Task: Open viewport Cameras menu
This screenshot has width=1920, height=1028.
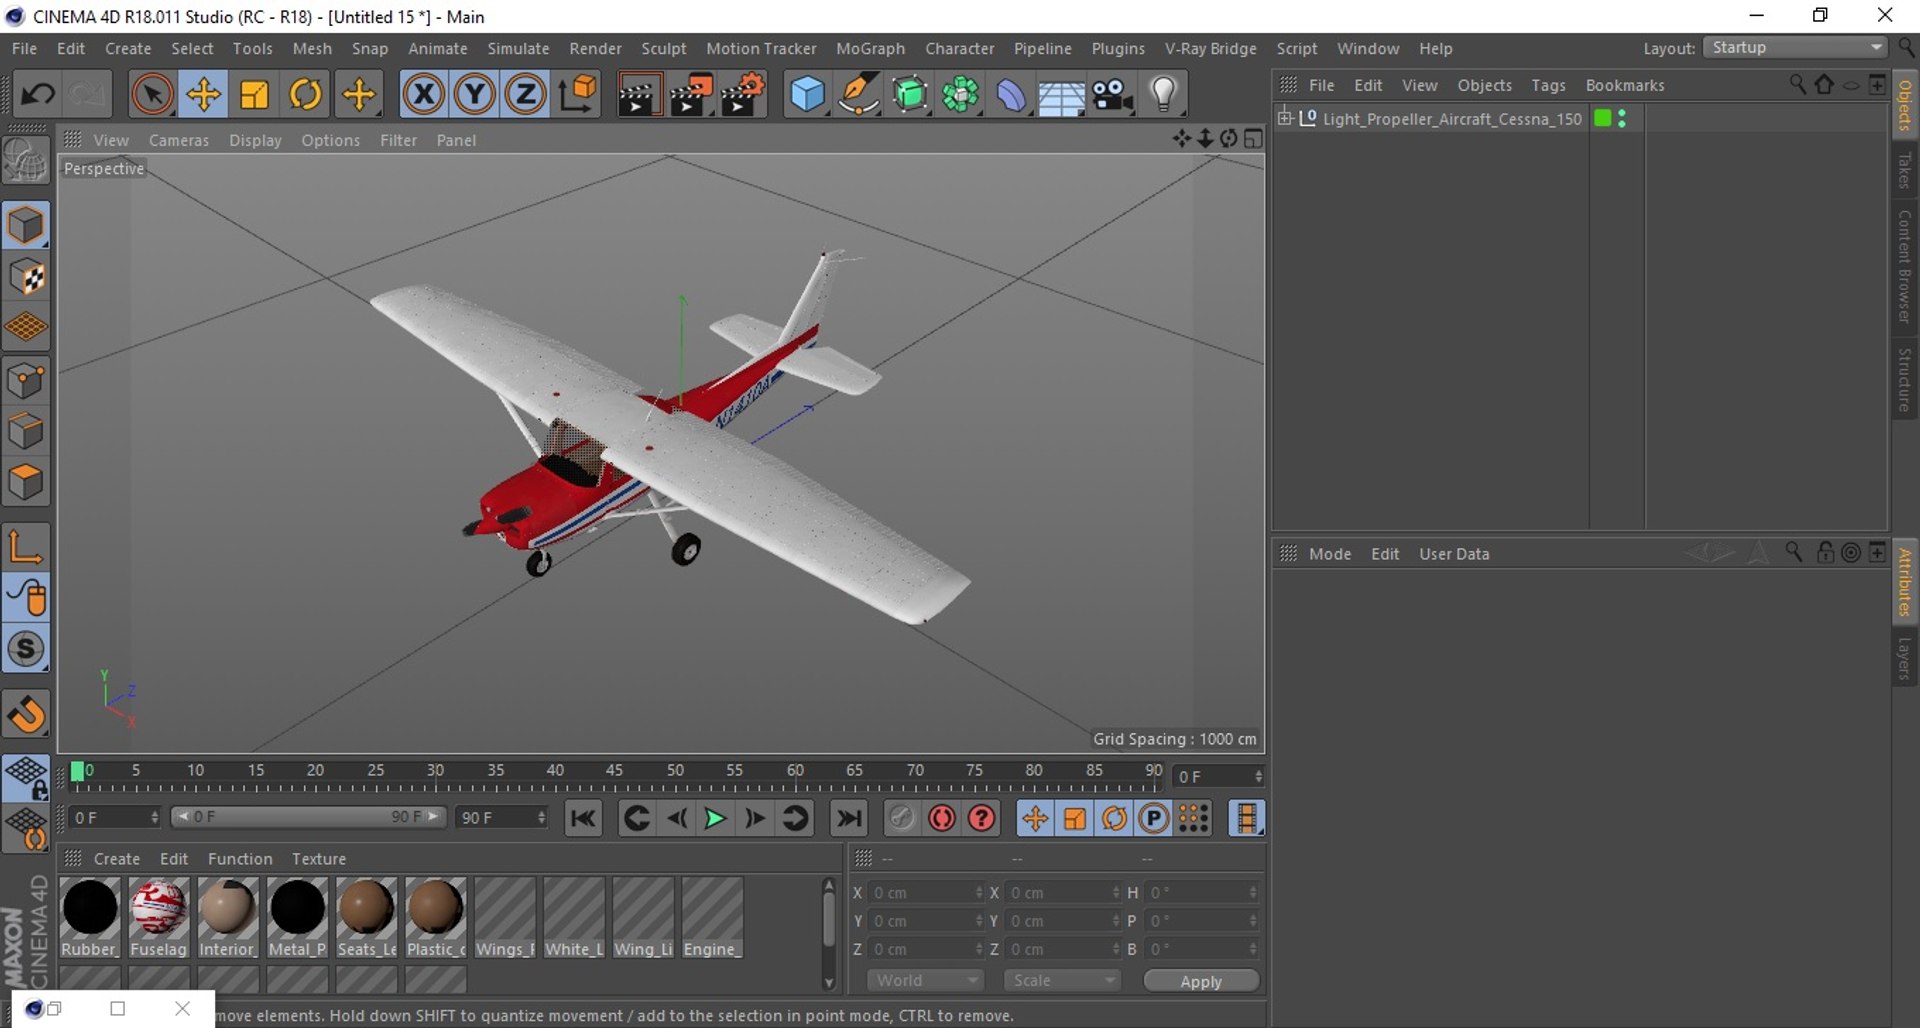Action: coord(179,140)
